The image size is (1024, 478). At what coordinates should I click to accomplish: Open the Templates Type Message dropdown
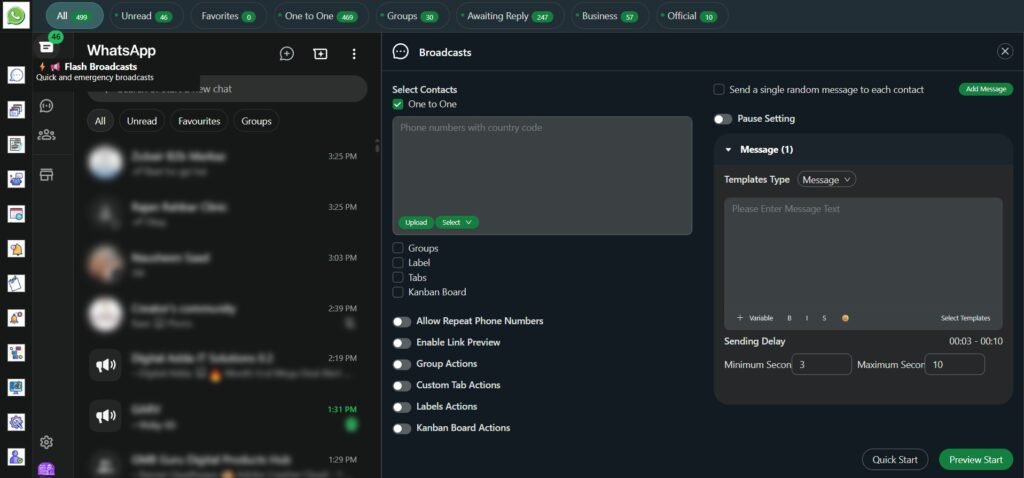826,180
